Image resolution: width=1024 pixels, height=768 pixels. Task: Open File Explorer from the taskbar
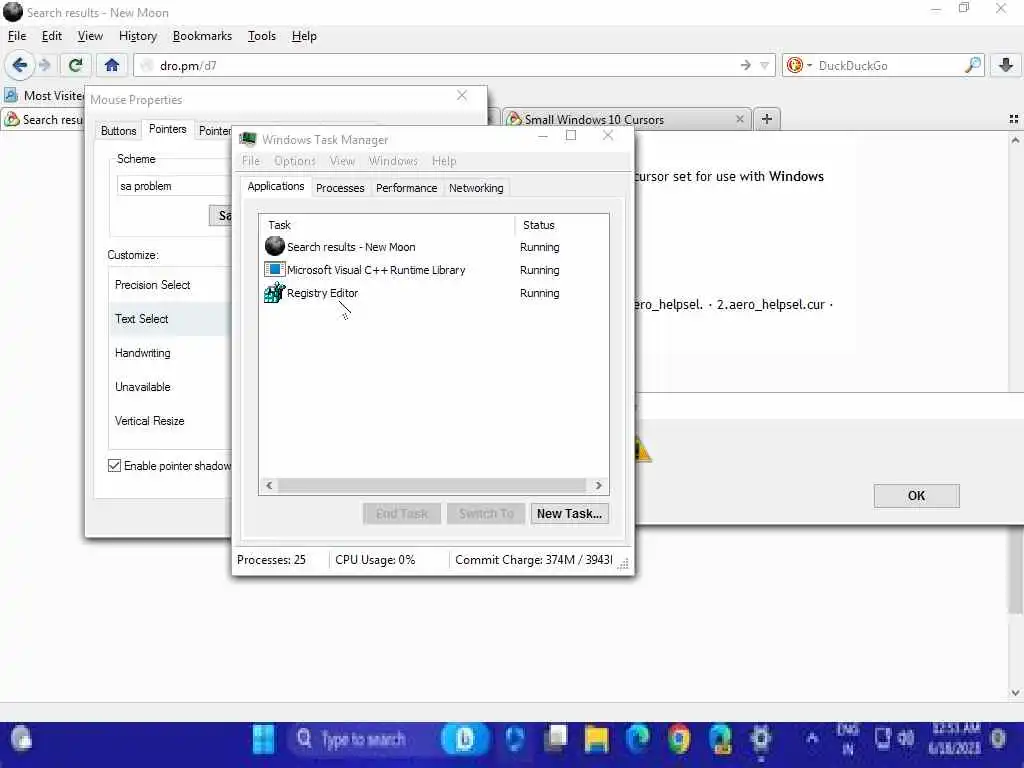coord(596,739)
